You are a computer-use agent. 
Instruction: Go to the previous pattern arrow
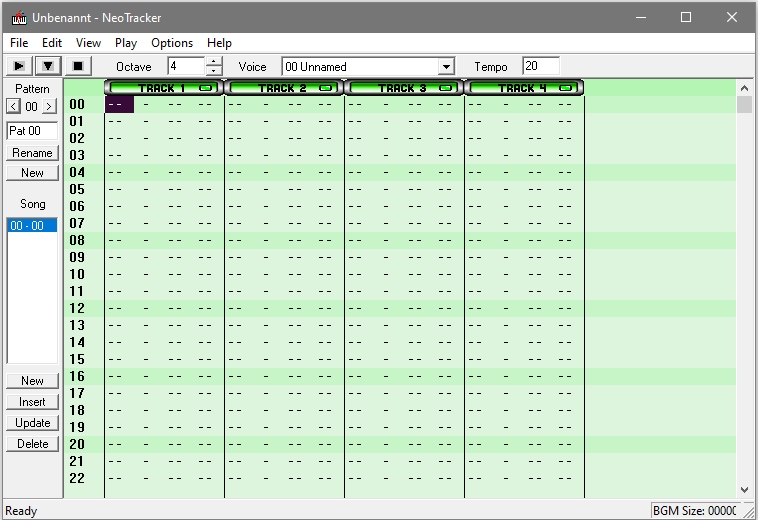(x=13, y=107)
